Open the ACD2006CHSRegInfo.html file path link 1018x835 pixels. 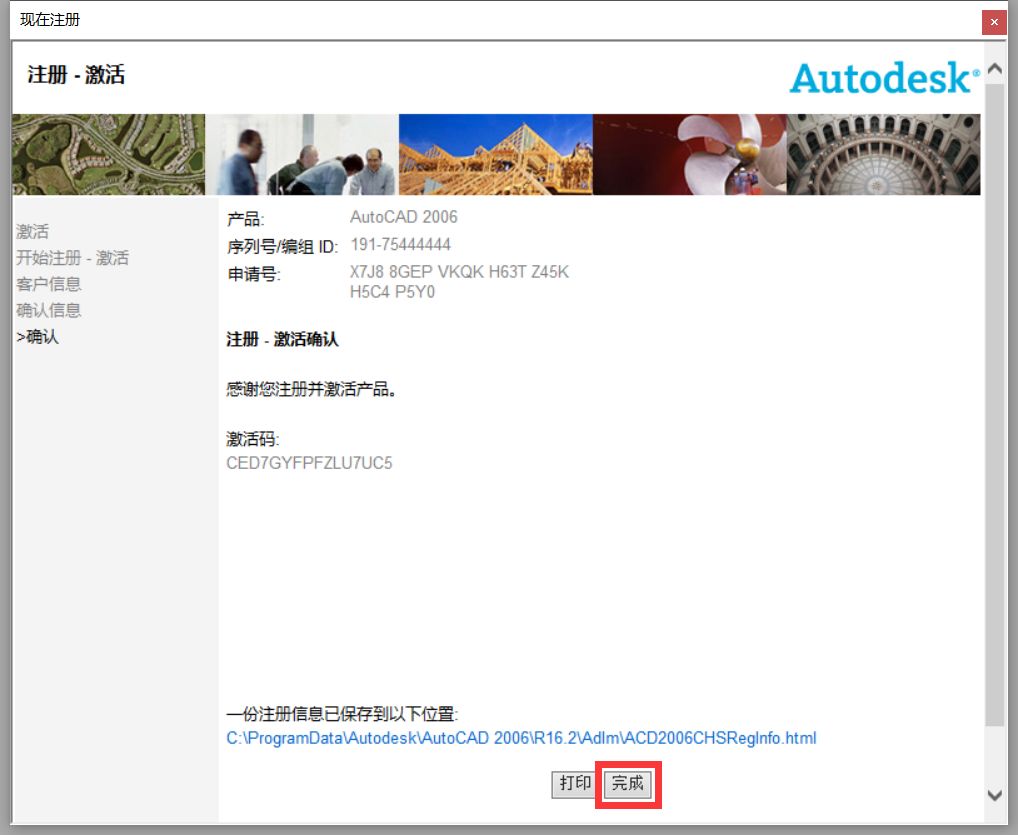click(521, 738)
